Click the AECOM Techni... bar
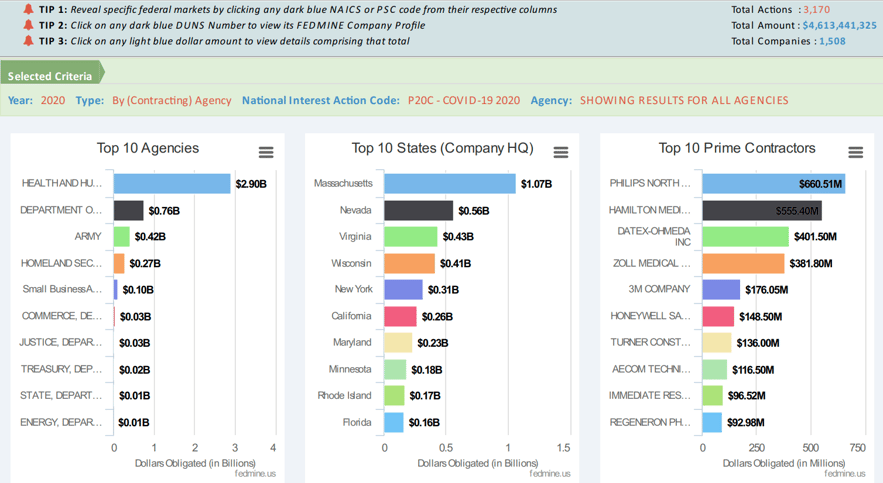Viewport: 883px width, 483px height. click(715, 369)
